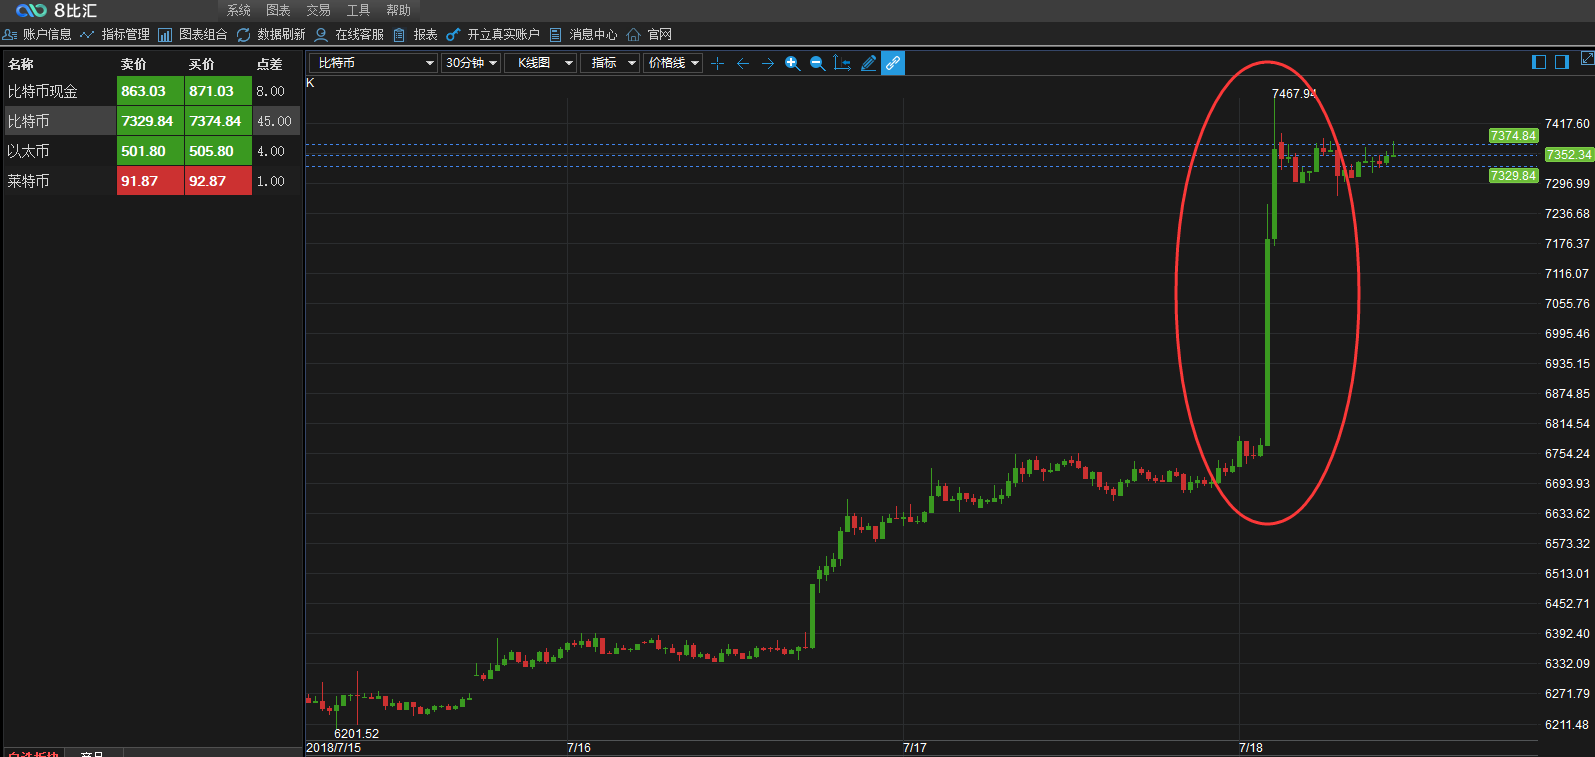The width and height of the screenshot is (1595, 757).
Task: Click 比特币 sell price 7329.84
Action: (150, 121)
